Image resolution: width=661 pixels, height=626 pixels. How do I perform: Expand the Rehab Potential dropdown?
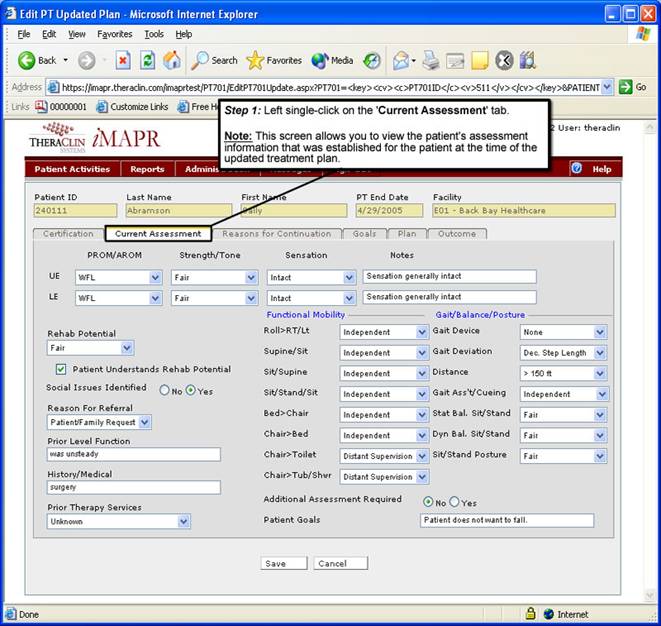126,348
